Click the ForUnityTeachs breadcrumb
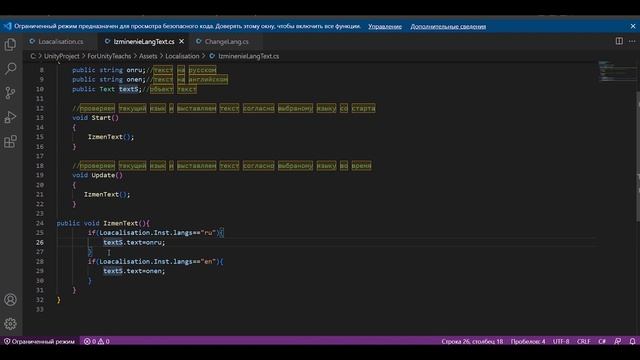The image size is (640, 360). click(x=109, y=56)
